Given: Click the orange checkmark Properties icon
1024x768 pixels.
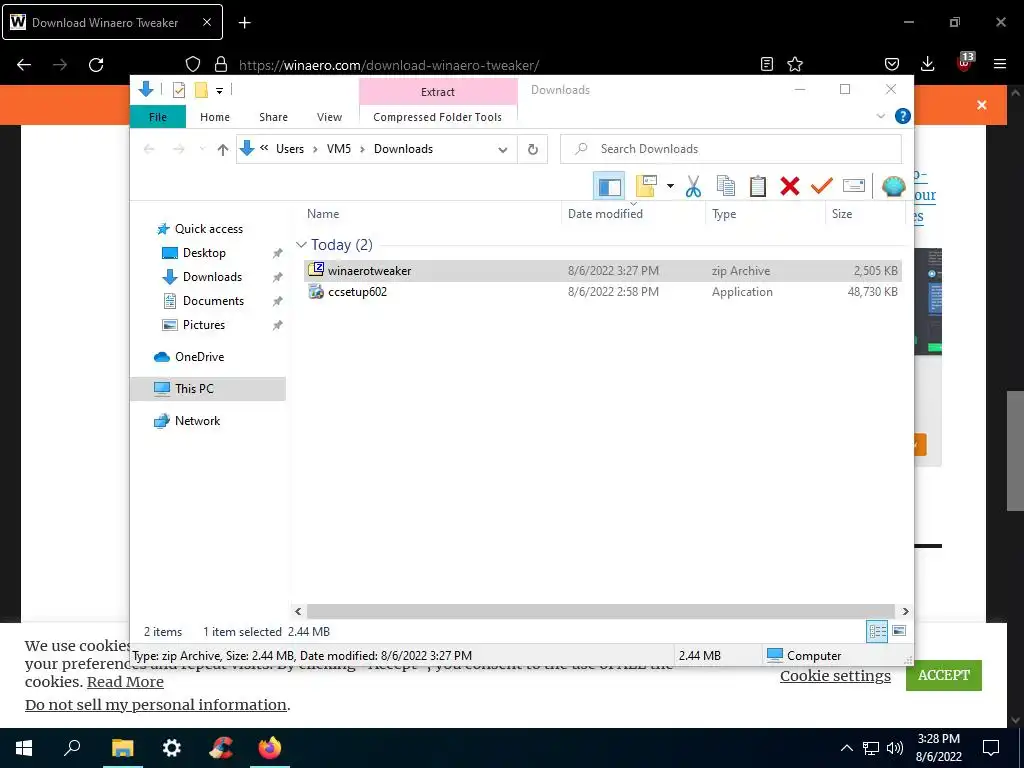Looking at the screenshot, I should 822,186.
